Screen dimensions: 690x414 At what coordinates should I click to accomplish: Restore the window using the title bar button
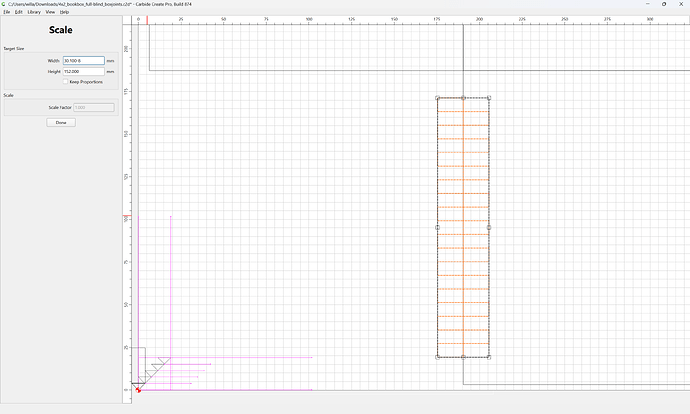[x=664, y=4]
